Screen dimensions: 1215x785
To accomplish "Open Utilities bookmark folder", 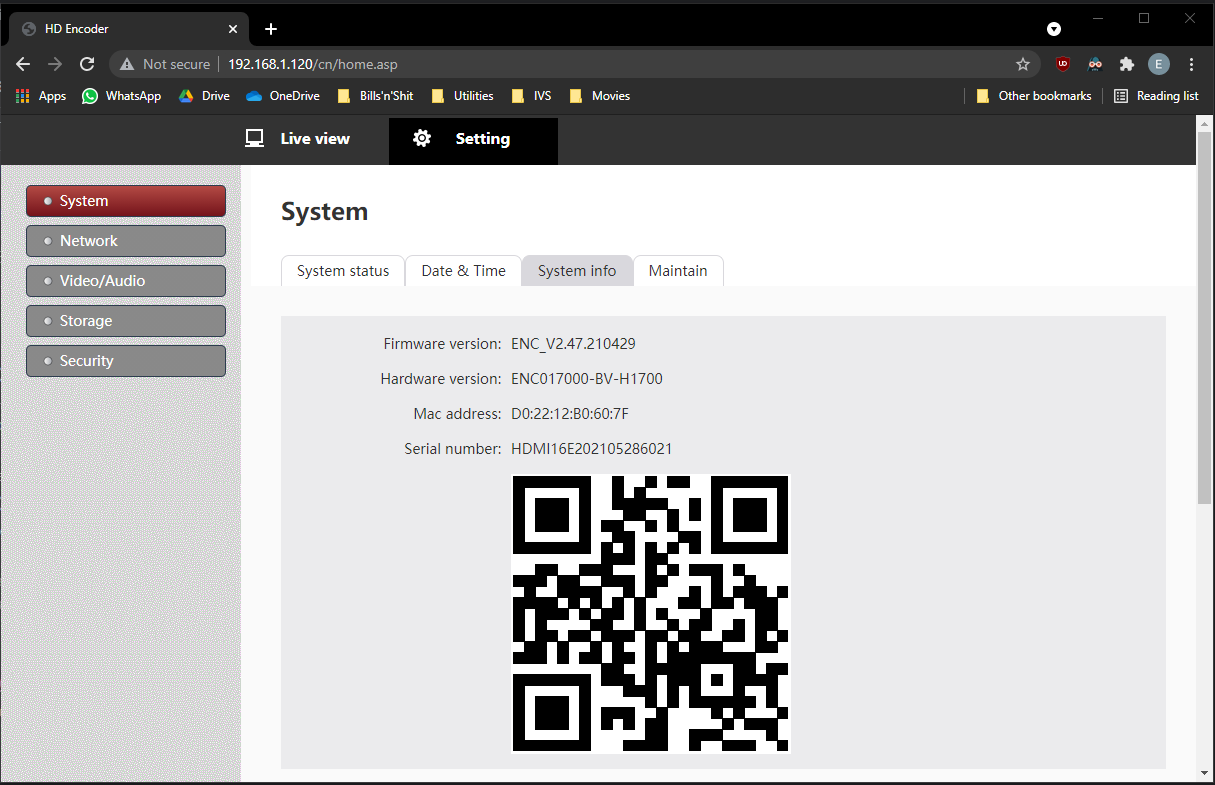I will point(462,96).
